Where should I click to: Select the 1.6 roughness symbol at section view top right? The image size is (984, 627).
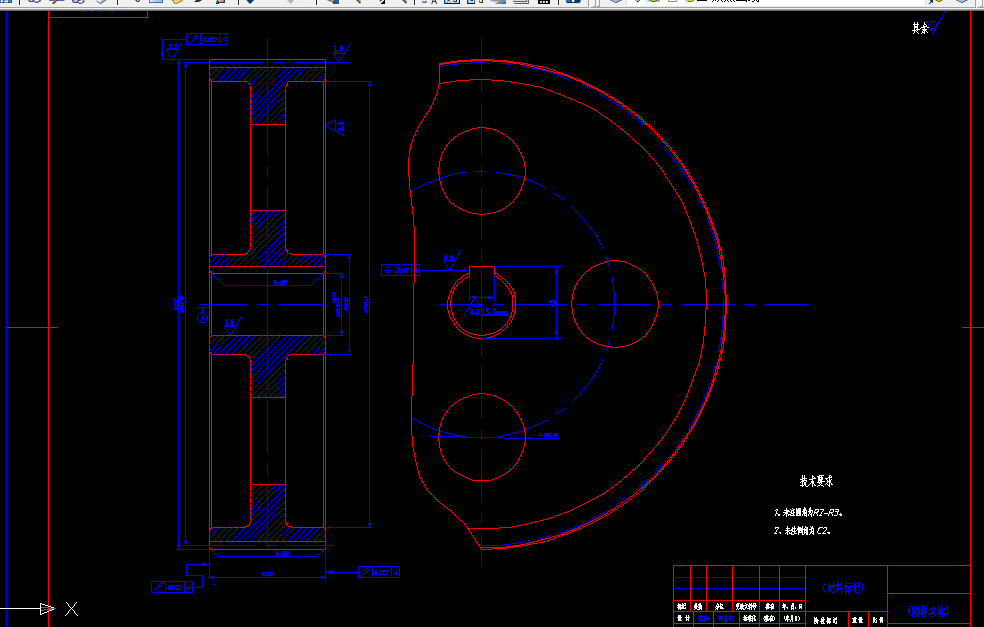[x=340, y=52]
